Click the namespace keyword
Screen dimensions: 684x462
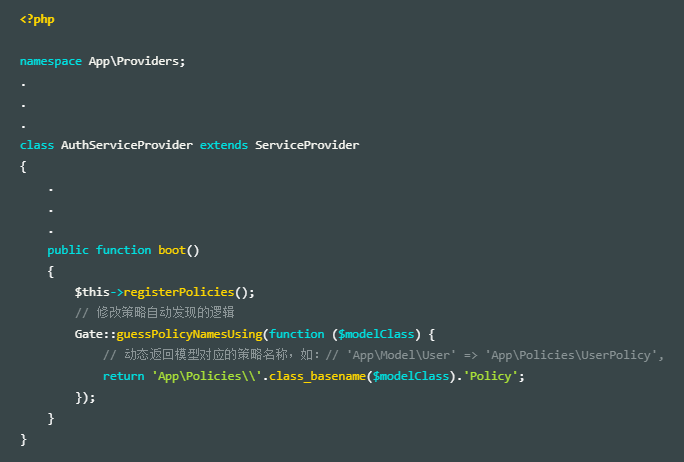coord(51,61)
